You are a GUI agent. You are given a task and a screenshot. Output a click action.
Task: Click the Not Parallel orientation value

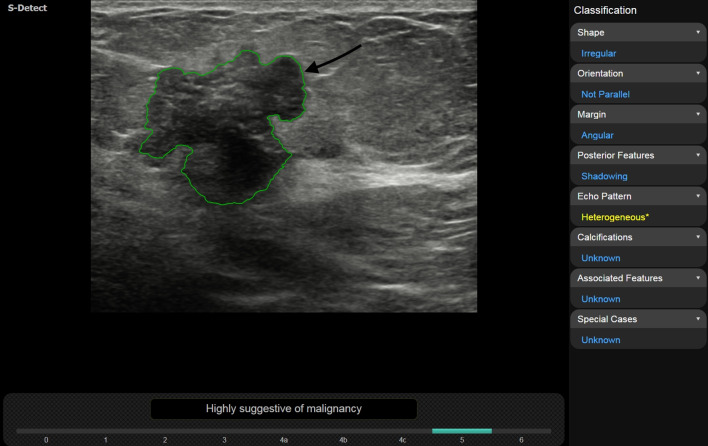coord(605,94)
